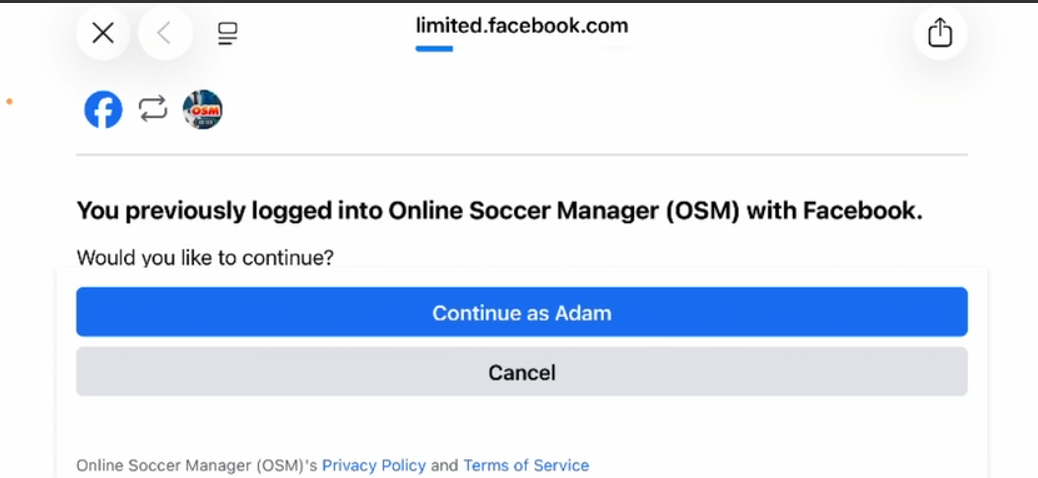Click the 'You previously logged into' heading
Viewport: 1038px width, 478px height.
coord(499,211)
